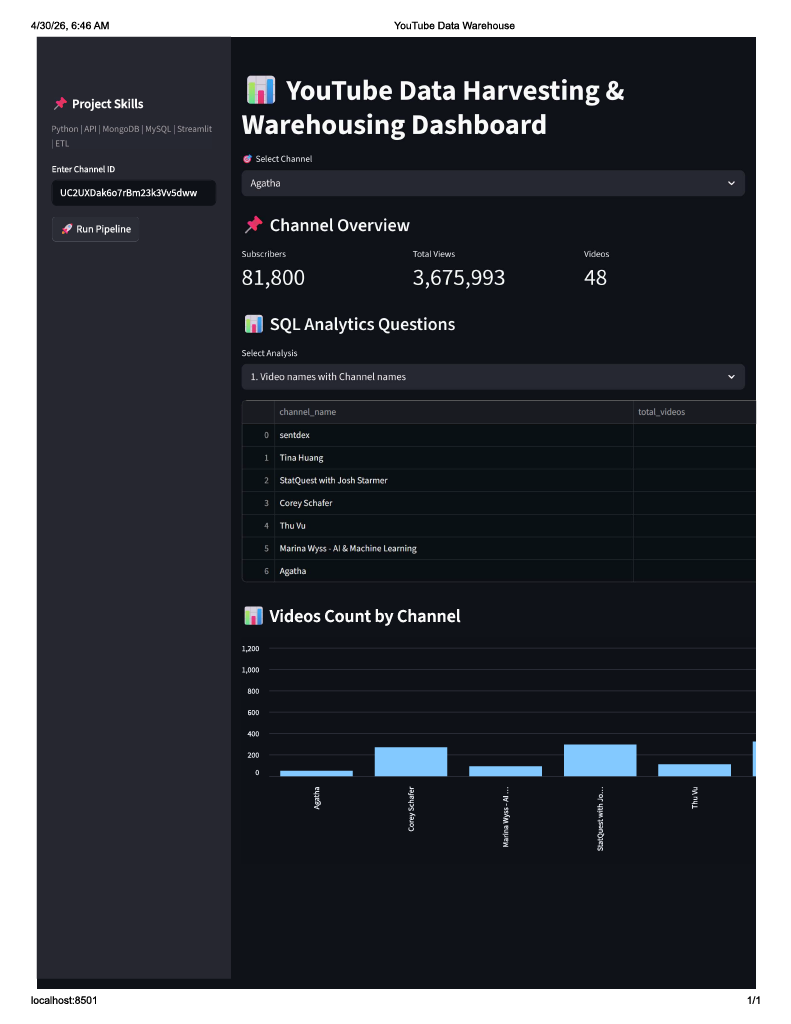Click the rocket icon in Run Pipeline

click(67, 229)
